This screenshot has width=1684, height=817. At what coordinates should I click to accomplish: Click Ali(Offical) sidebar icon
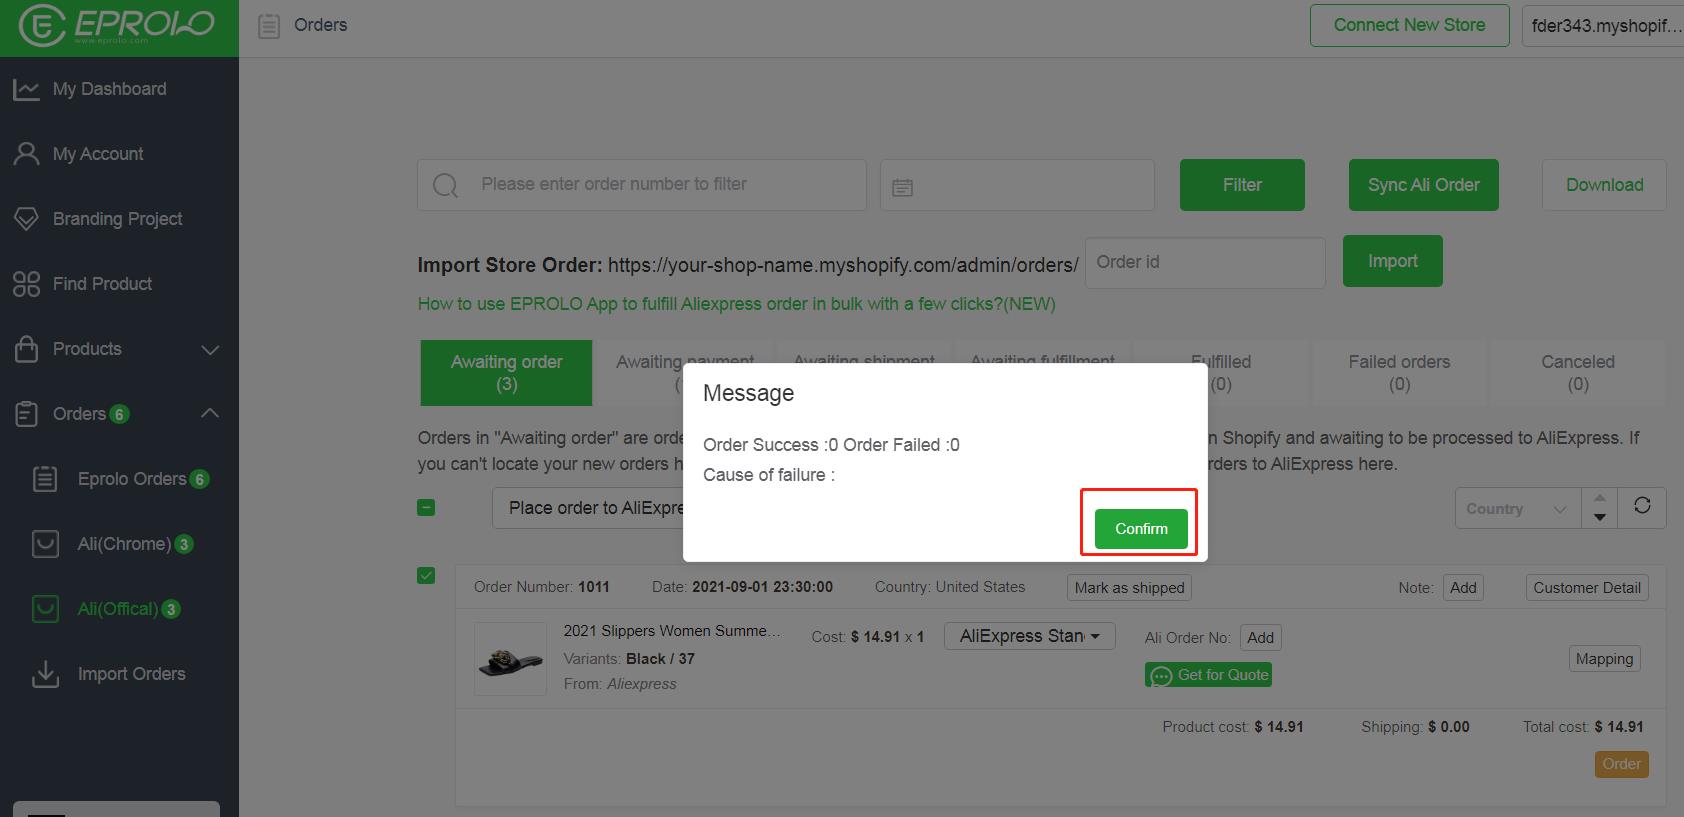(45, 609)
